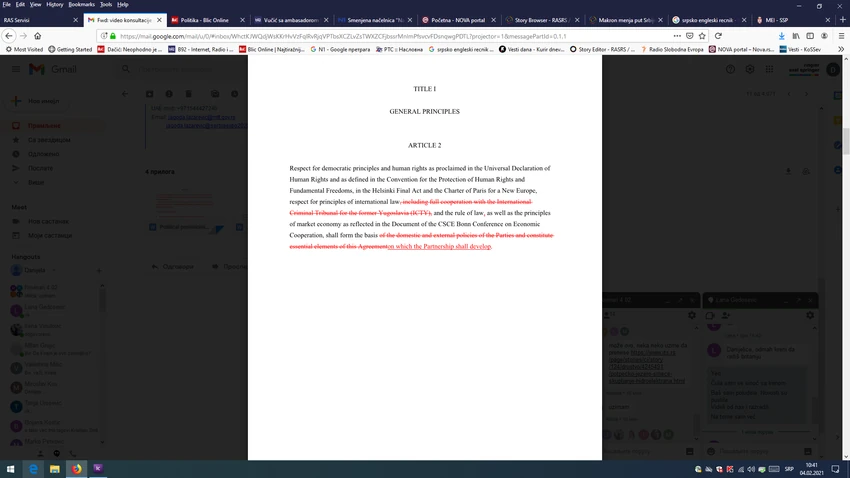Image resolution: width=850 pixels, height=478 pixels.
Task: Open the Firefox hamburger menu icon
Action: point(841,36)
